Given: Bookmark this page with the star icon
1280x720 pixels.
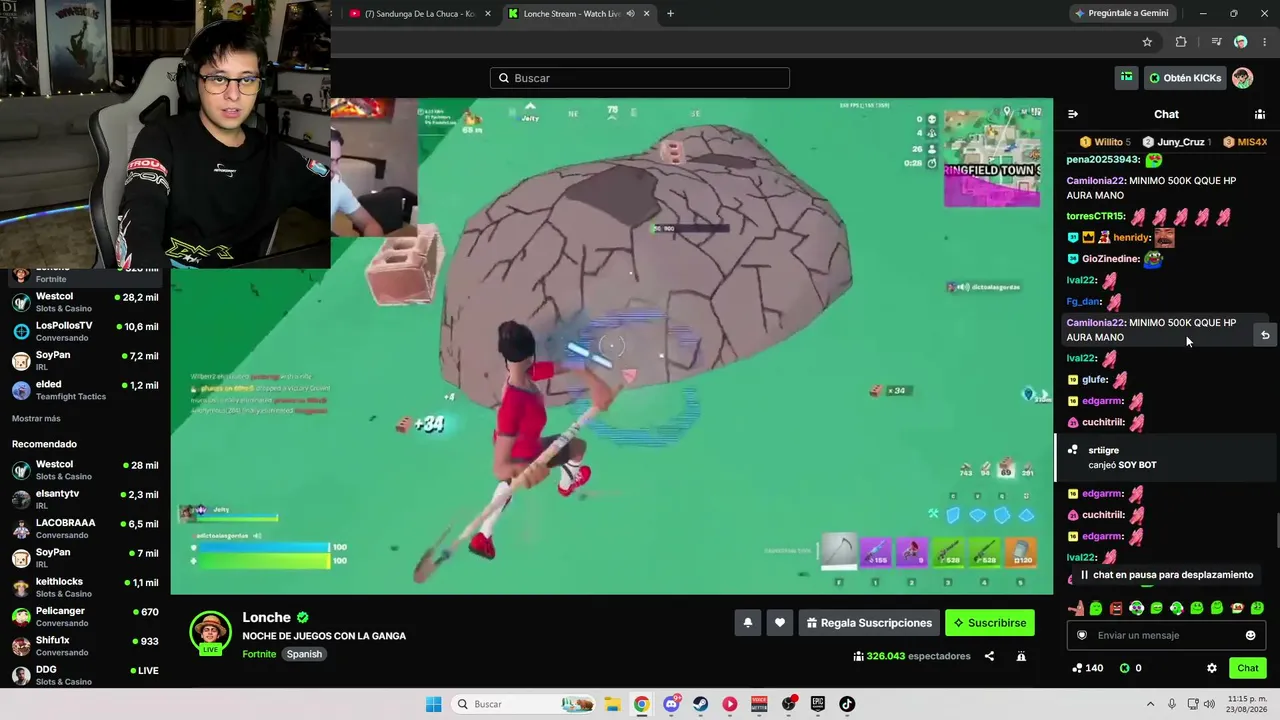Looking at the screenshot, I should (x=1147, y=42).
